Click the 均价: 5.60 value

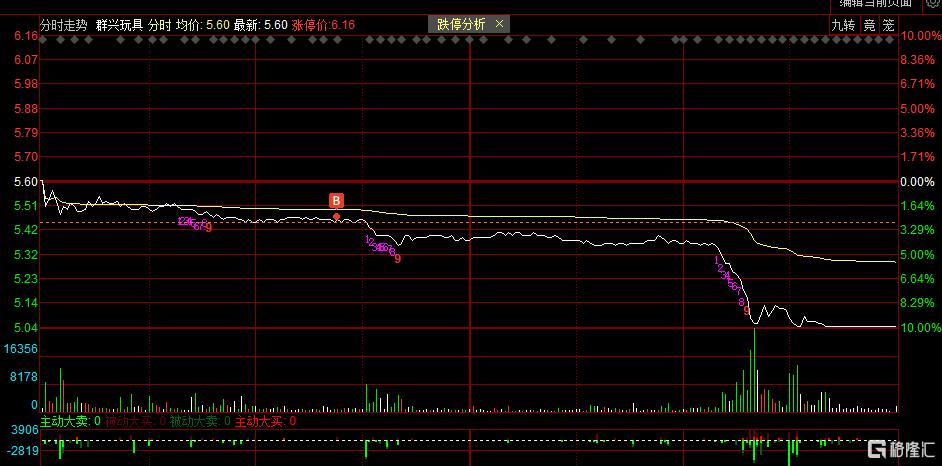pos(202,25)
